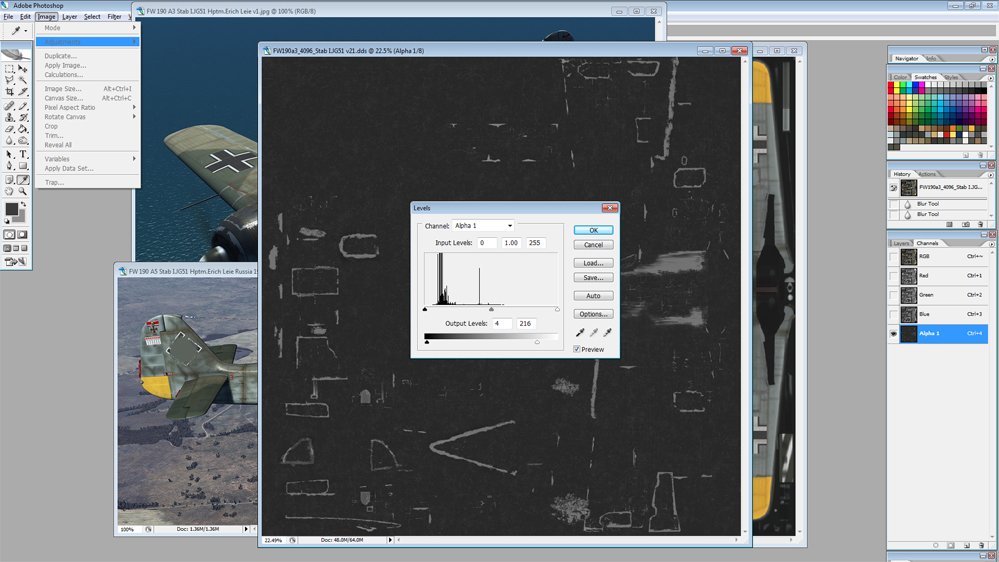Open the Layer menu
This screenshot has height=562, width=999.
[x=69, y=17]
